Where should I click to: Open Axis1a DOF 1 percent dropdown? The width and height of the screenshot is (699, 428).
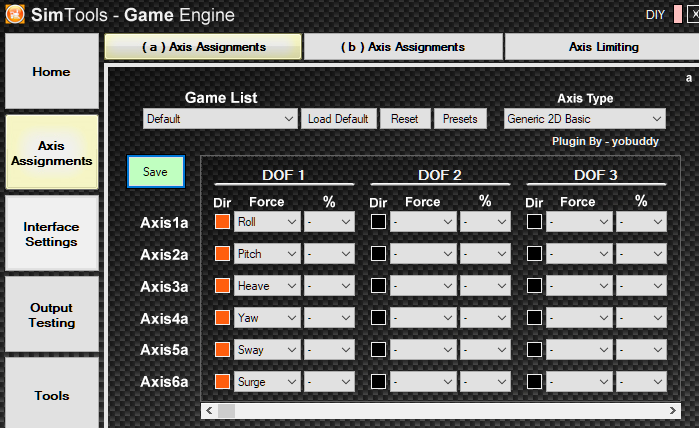click(x=329, y=222)
